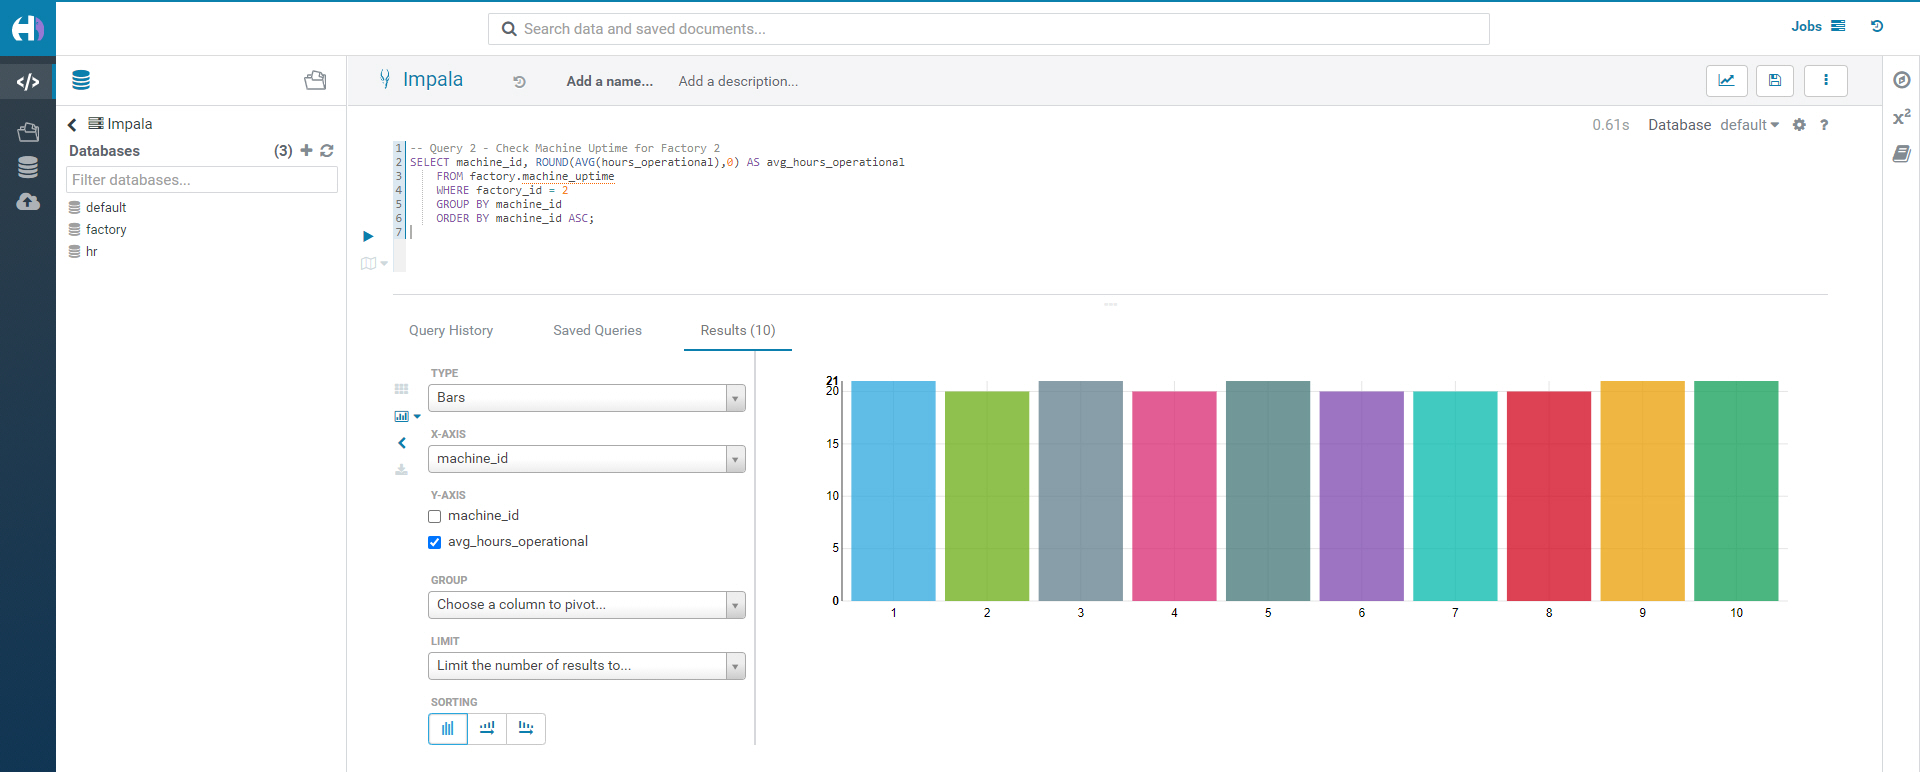Open the factory database
The height and width of the screenshot is (772, 1920).
[106, 229]
